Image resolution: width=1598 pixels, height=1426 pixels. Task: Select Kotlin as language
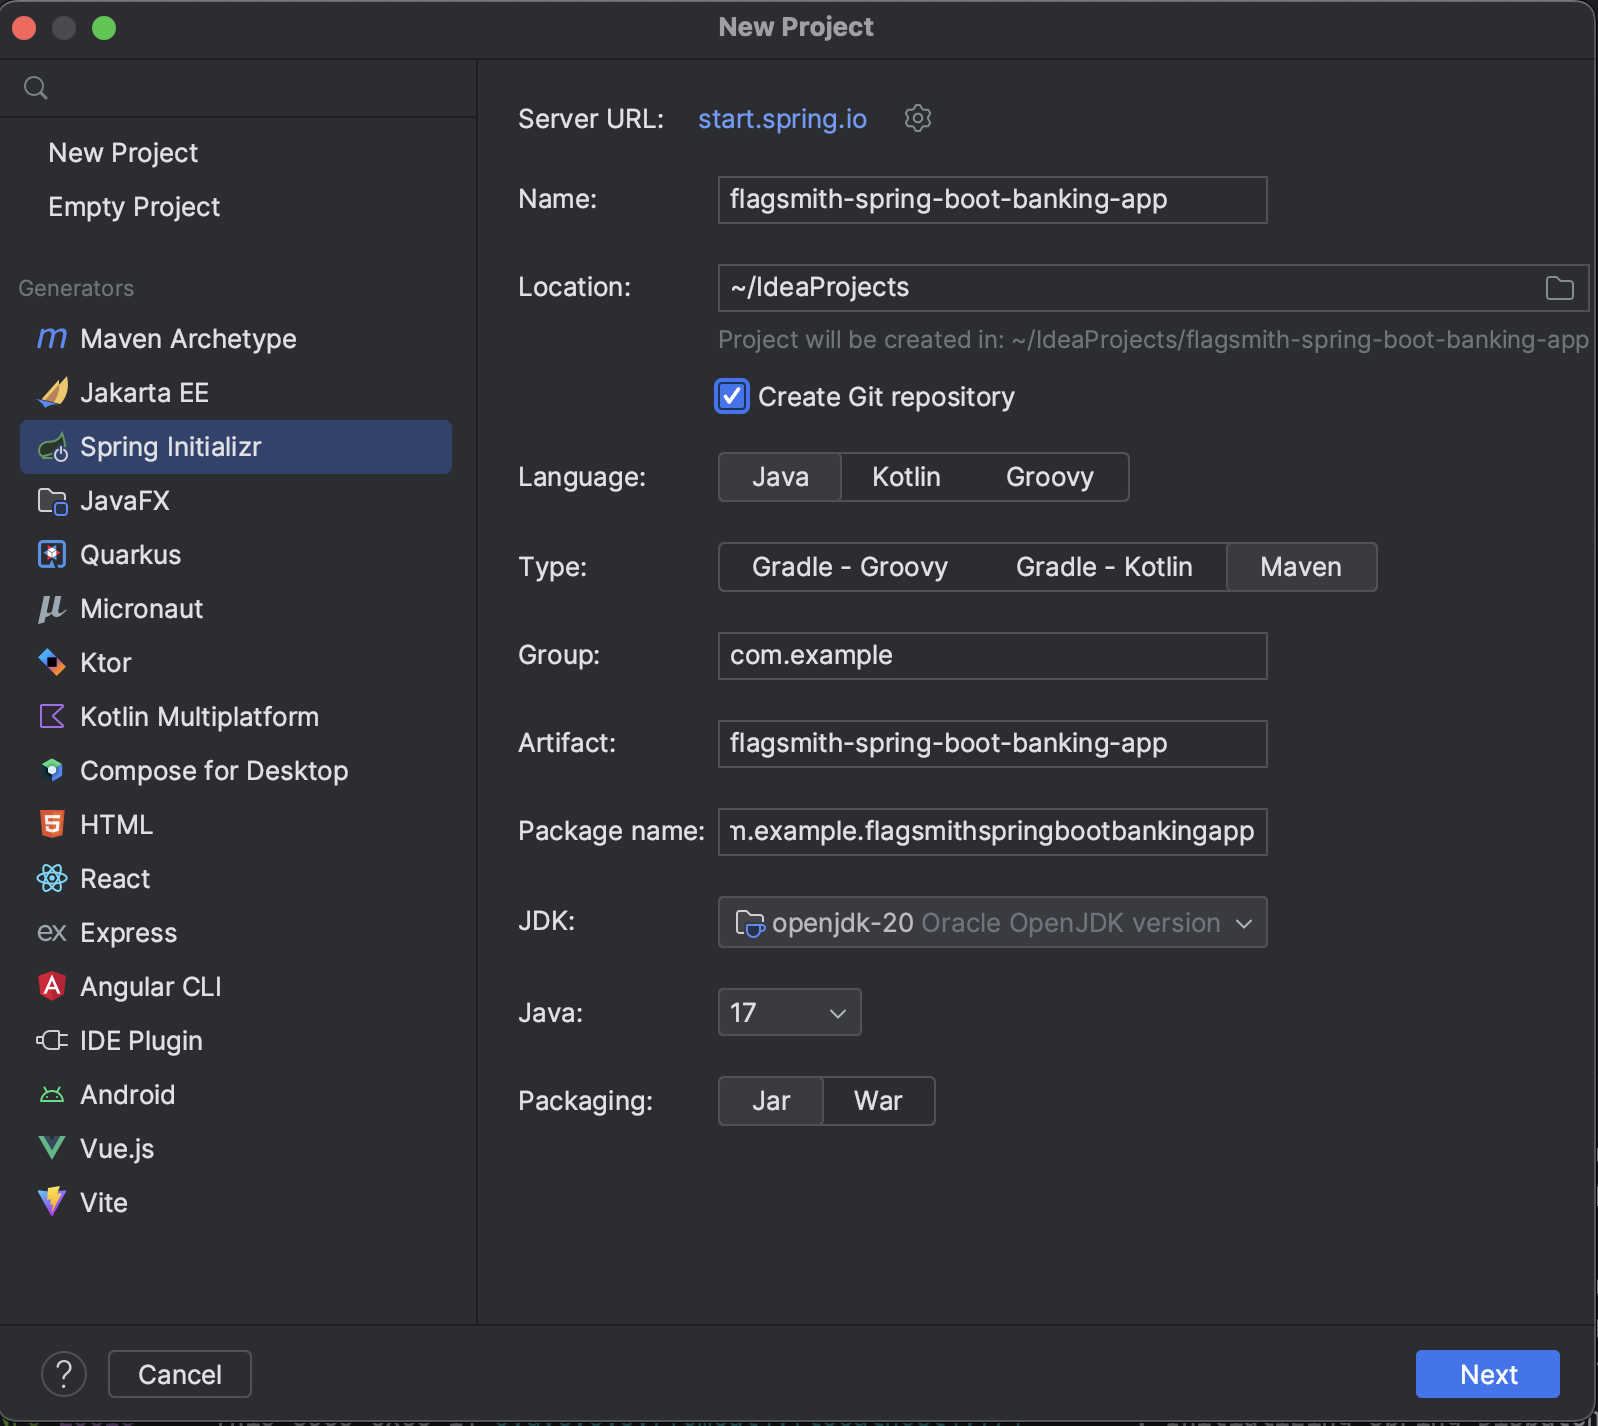click(906, 477)
